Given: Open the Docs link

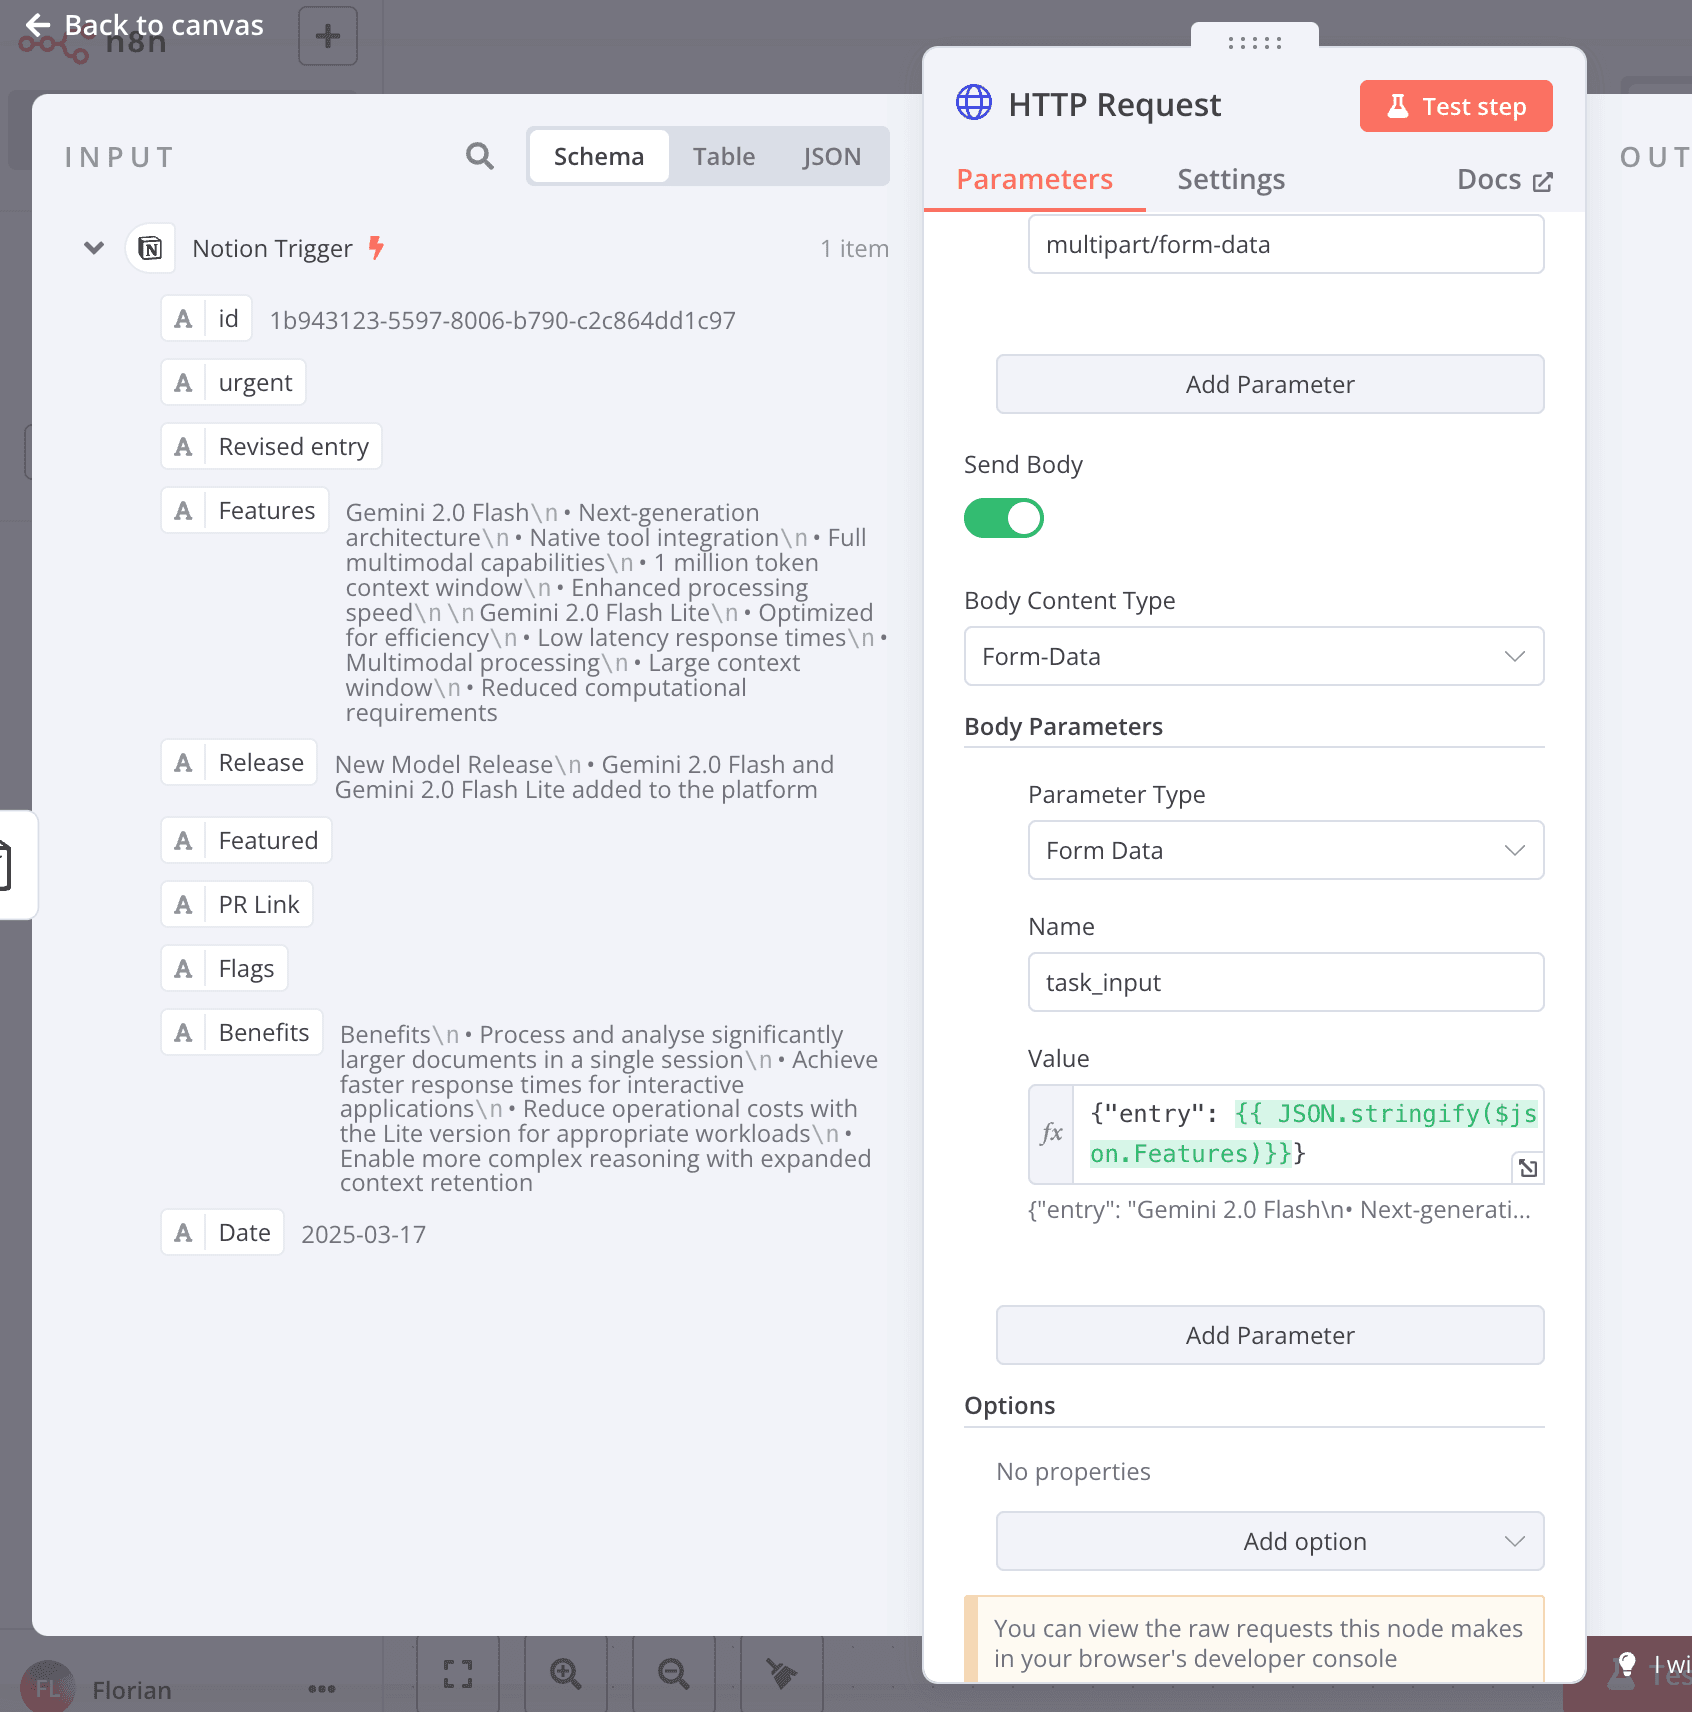Looking at the screenshot, I should [x=1504, y=180].
